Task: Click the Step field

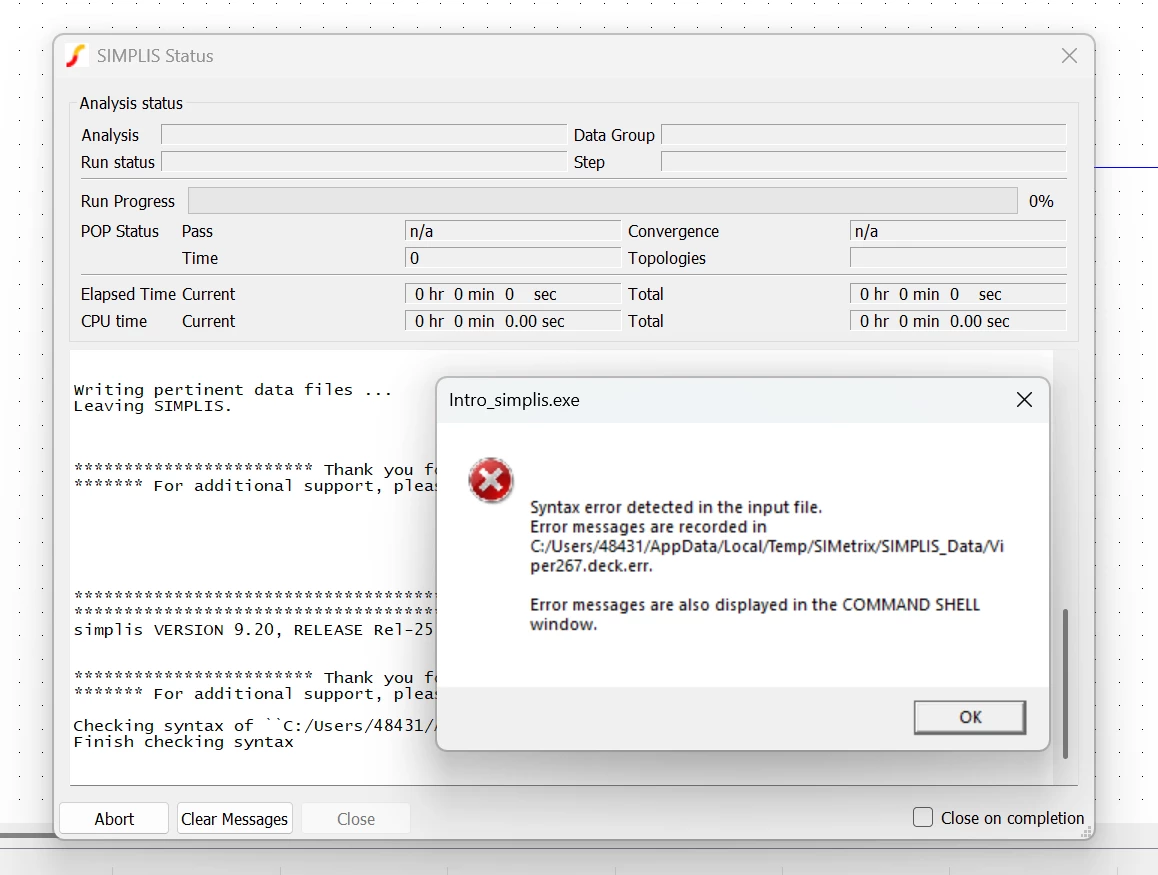Action: [x=863, y=162]
